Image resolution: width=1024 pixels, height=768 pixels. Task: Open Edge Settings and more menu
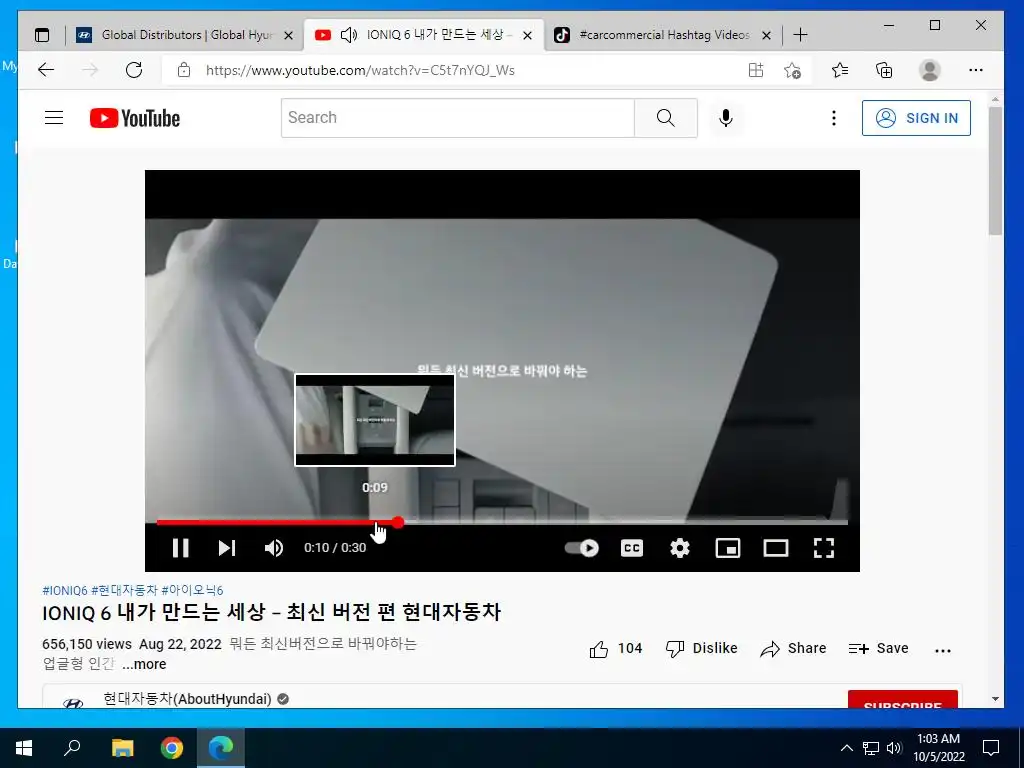(x=976, y=70)
